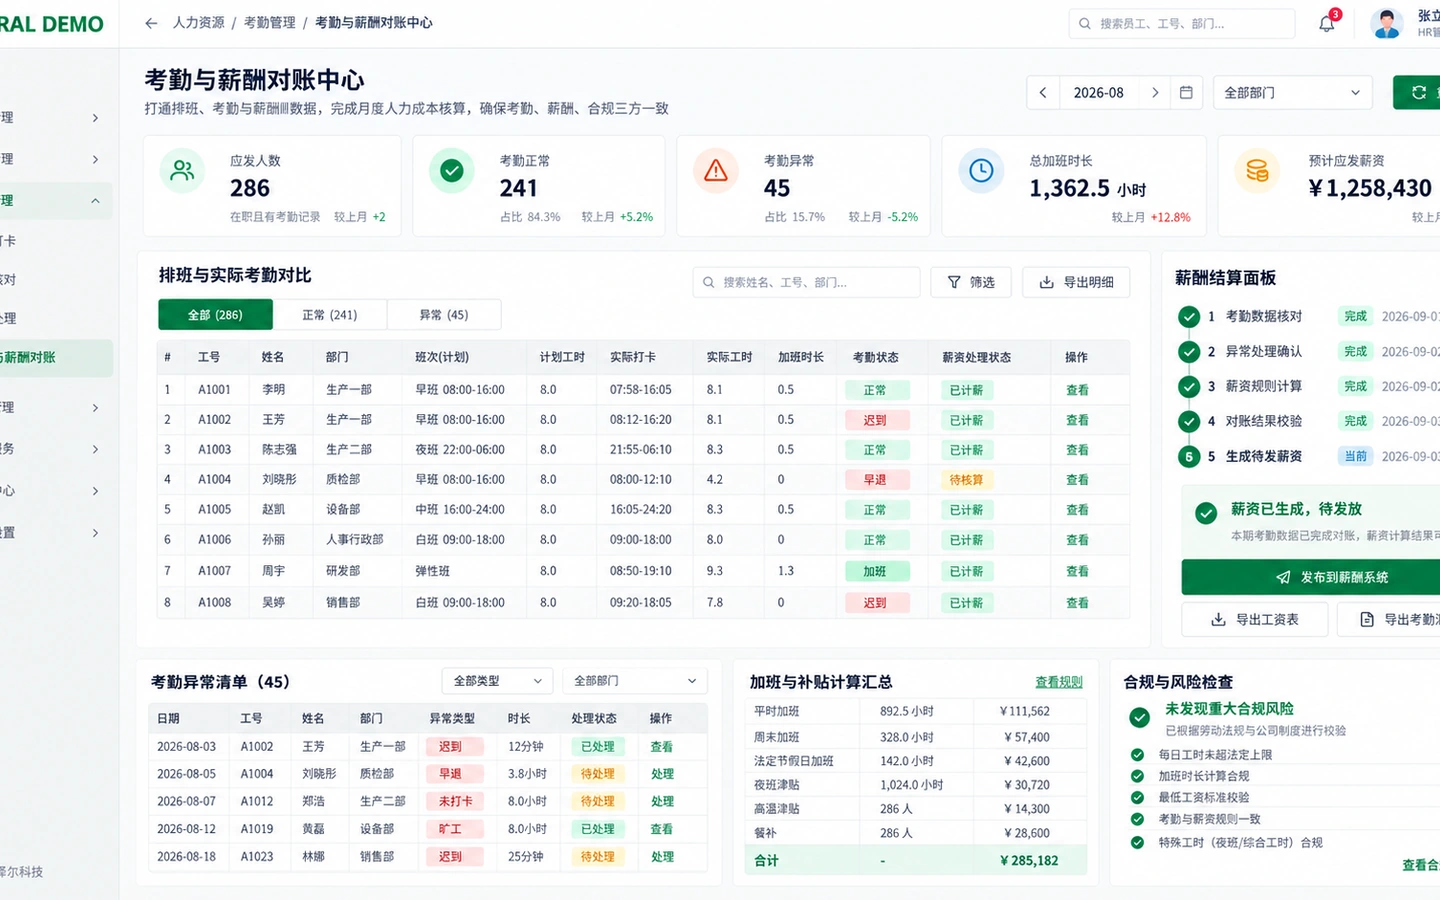Click the 总加班时长 clock icon
The height and width of the screenshot is (900, 1440).
coord(981,171)
